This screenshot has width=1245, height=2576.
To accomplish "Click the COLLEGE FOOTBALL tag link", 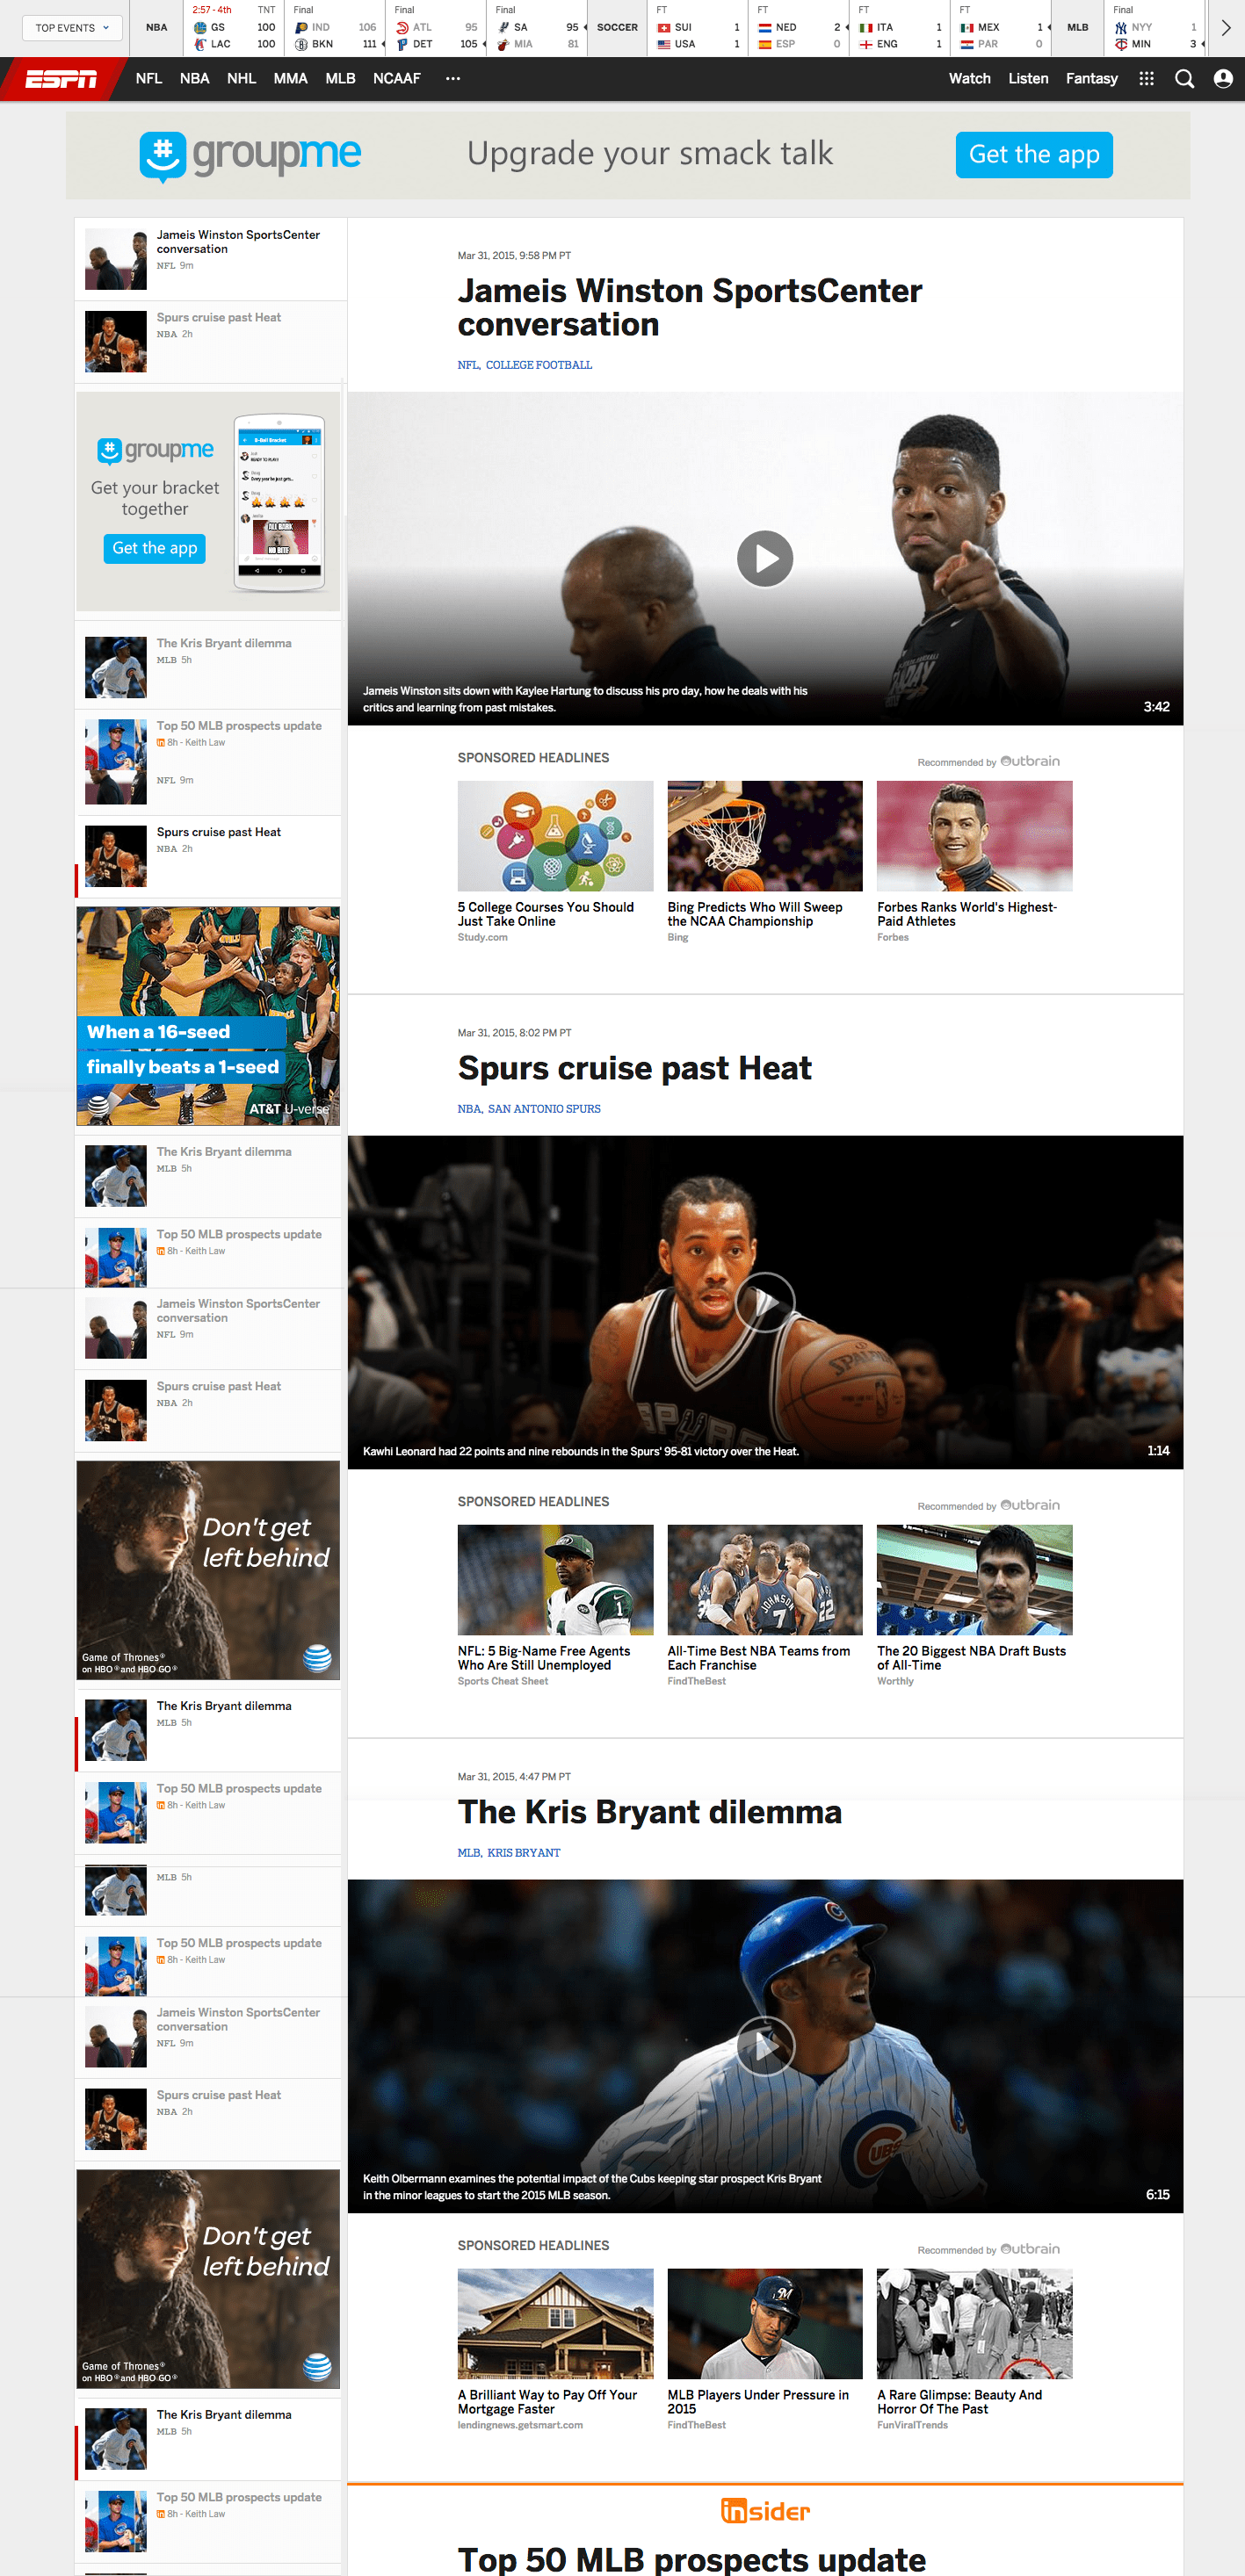I will [x=539, y=365].
